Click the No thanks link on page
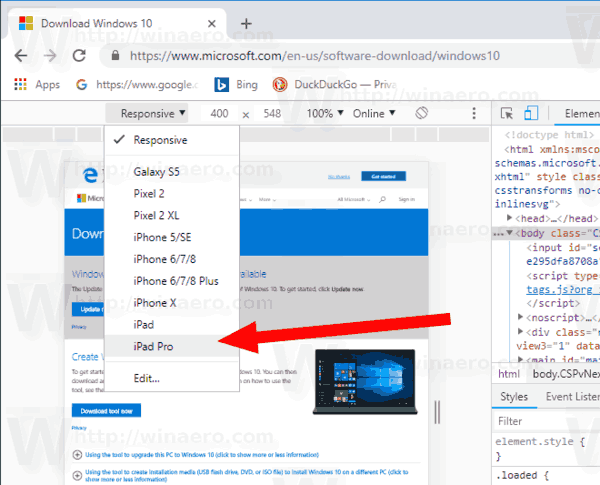The width and height of the screenshot is (600, 485). pos(339,176)
